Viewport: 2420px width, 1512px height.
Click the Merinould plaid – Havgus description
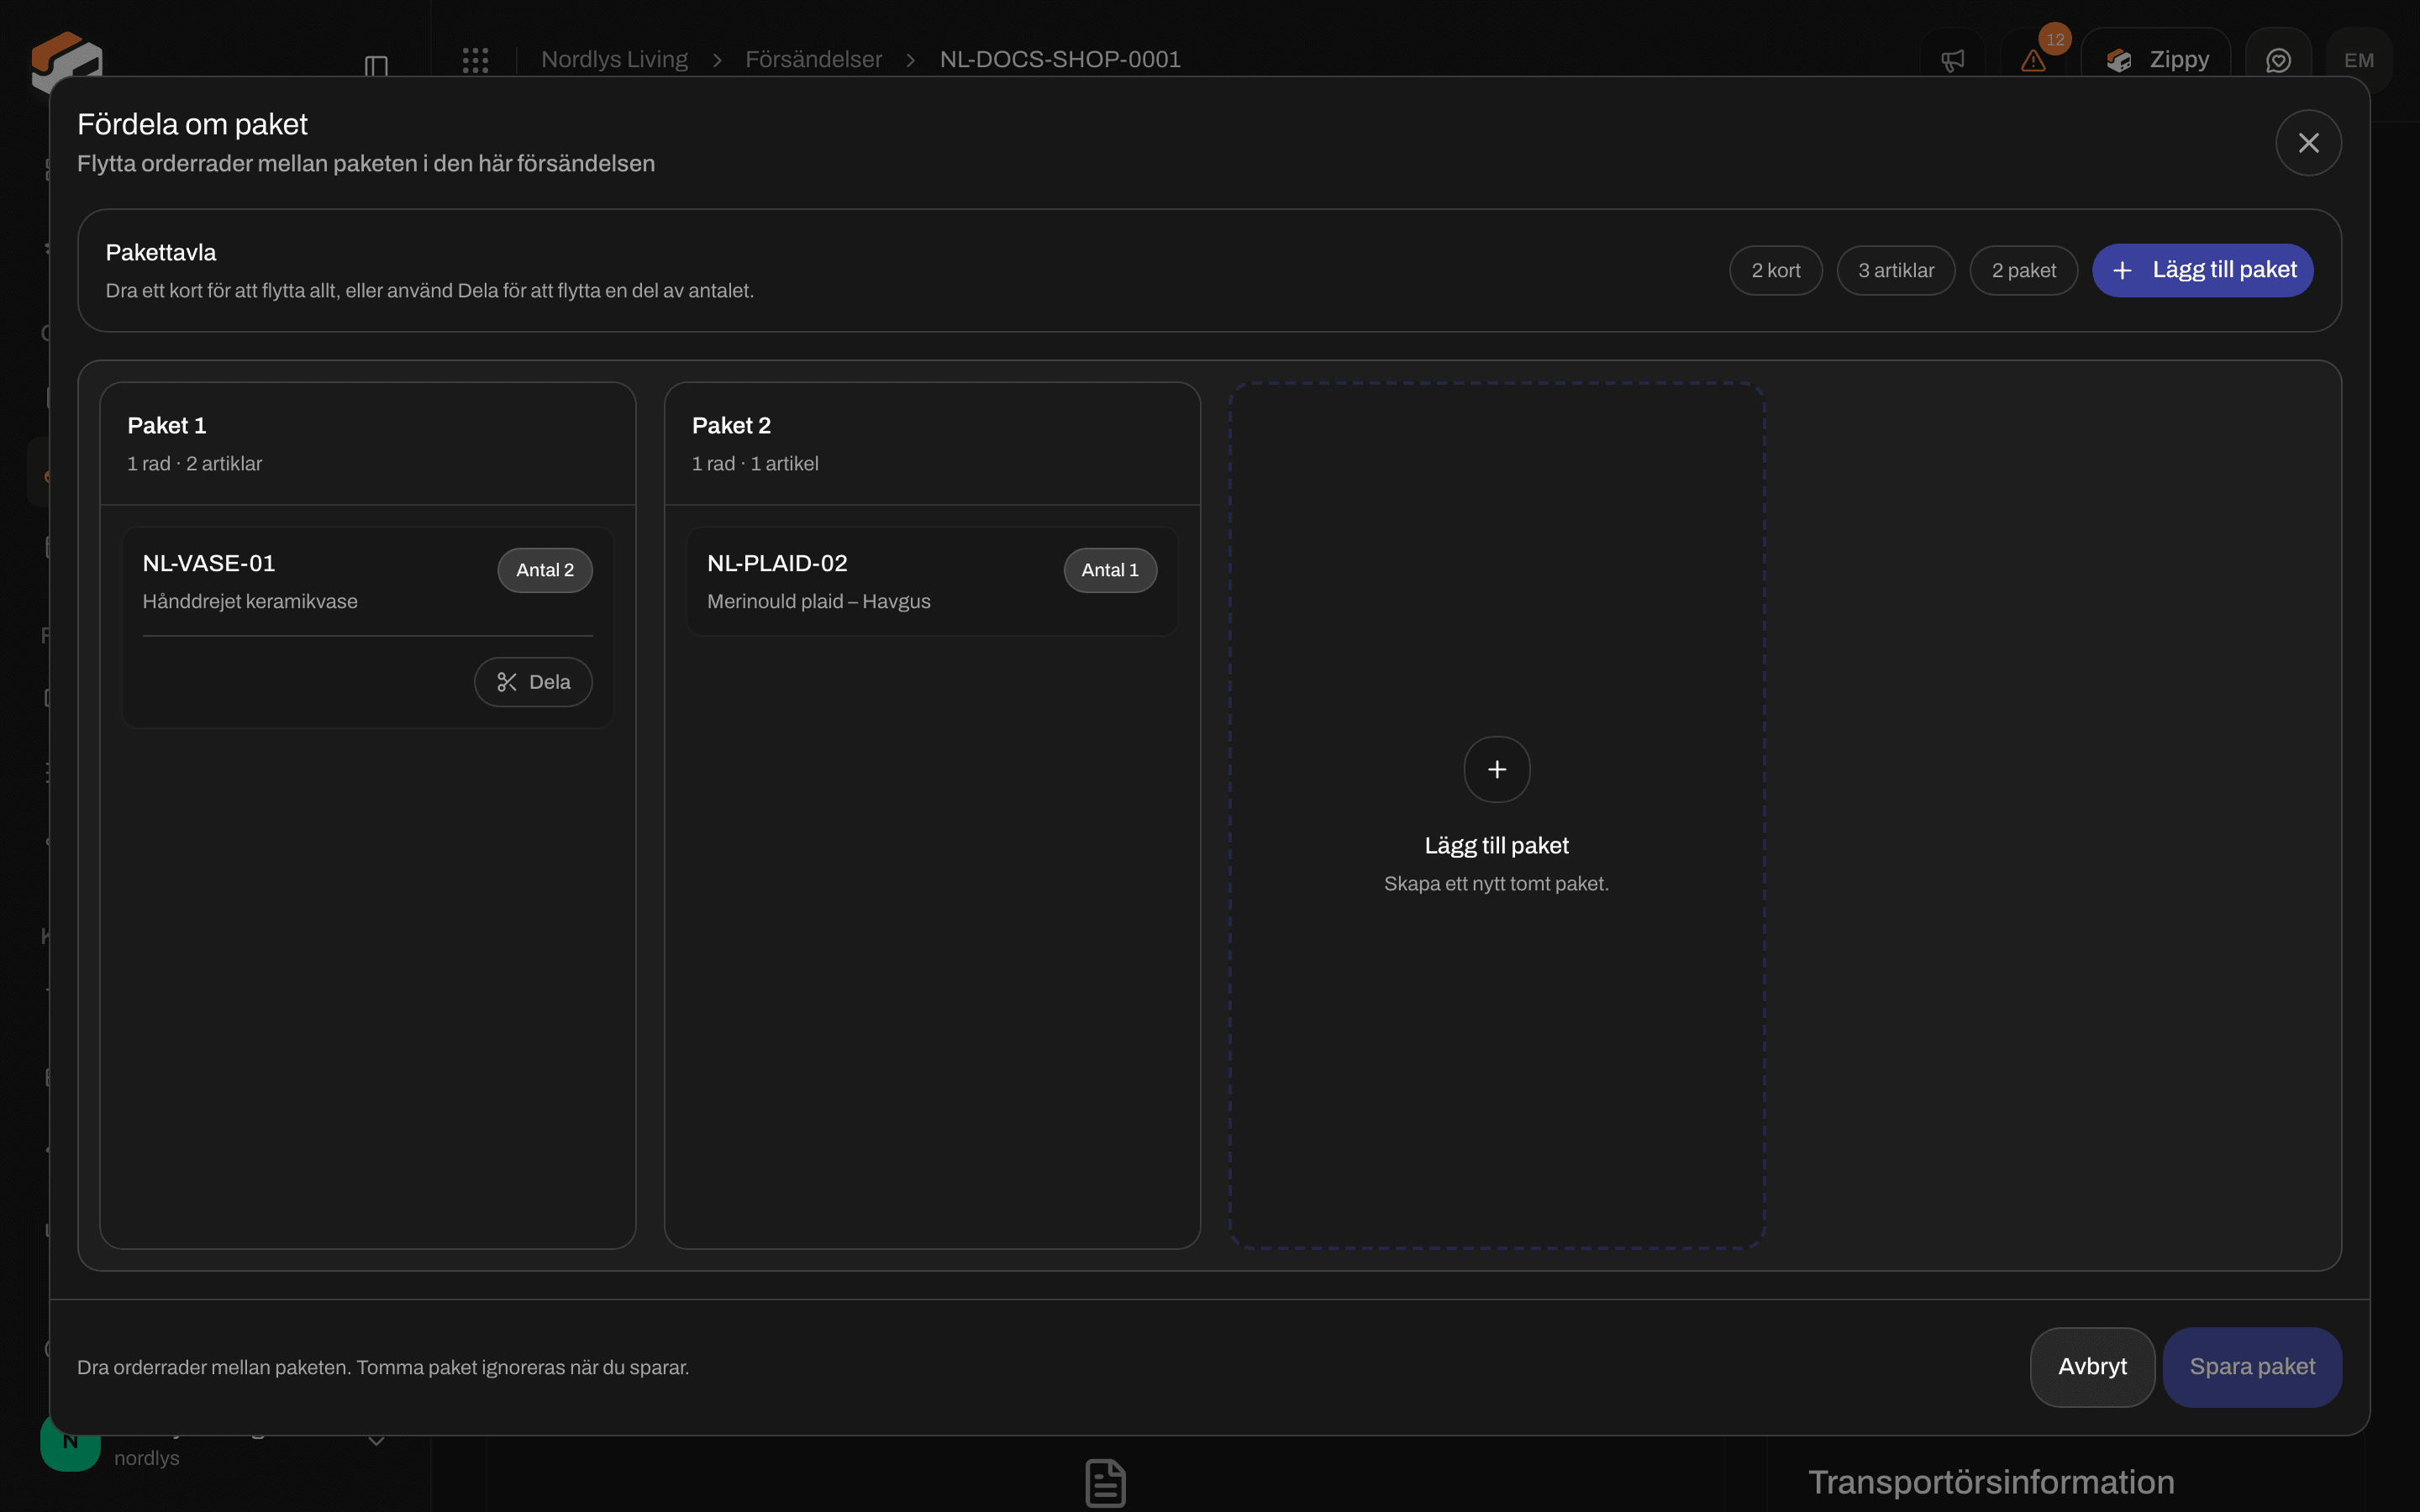pos(818,602)
